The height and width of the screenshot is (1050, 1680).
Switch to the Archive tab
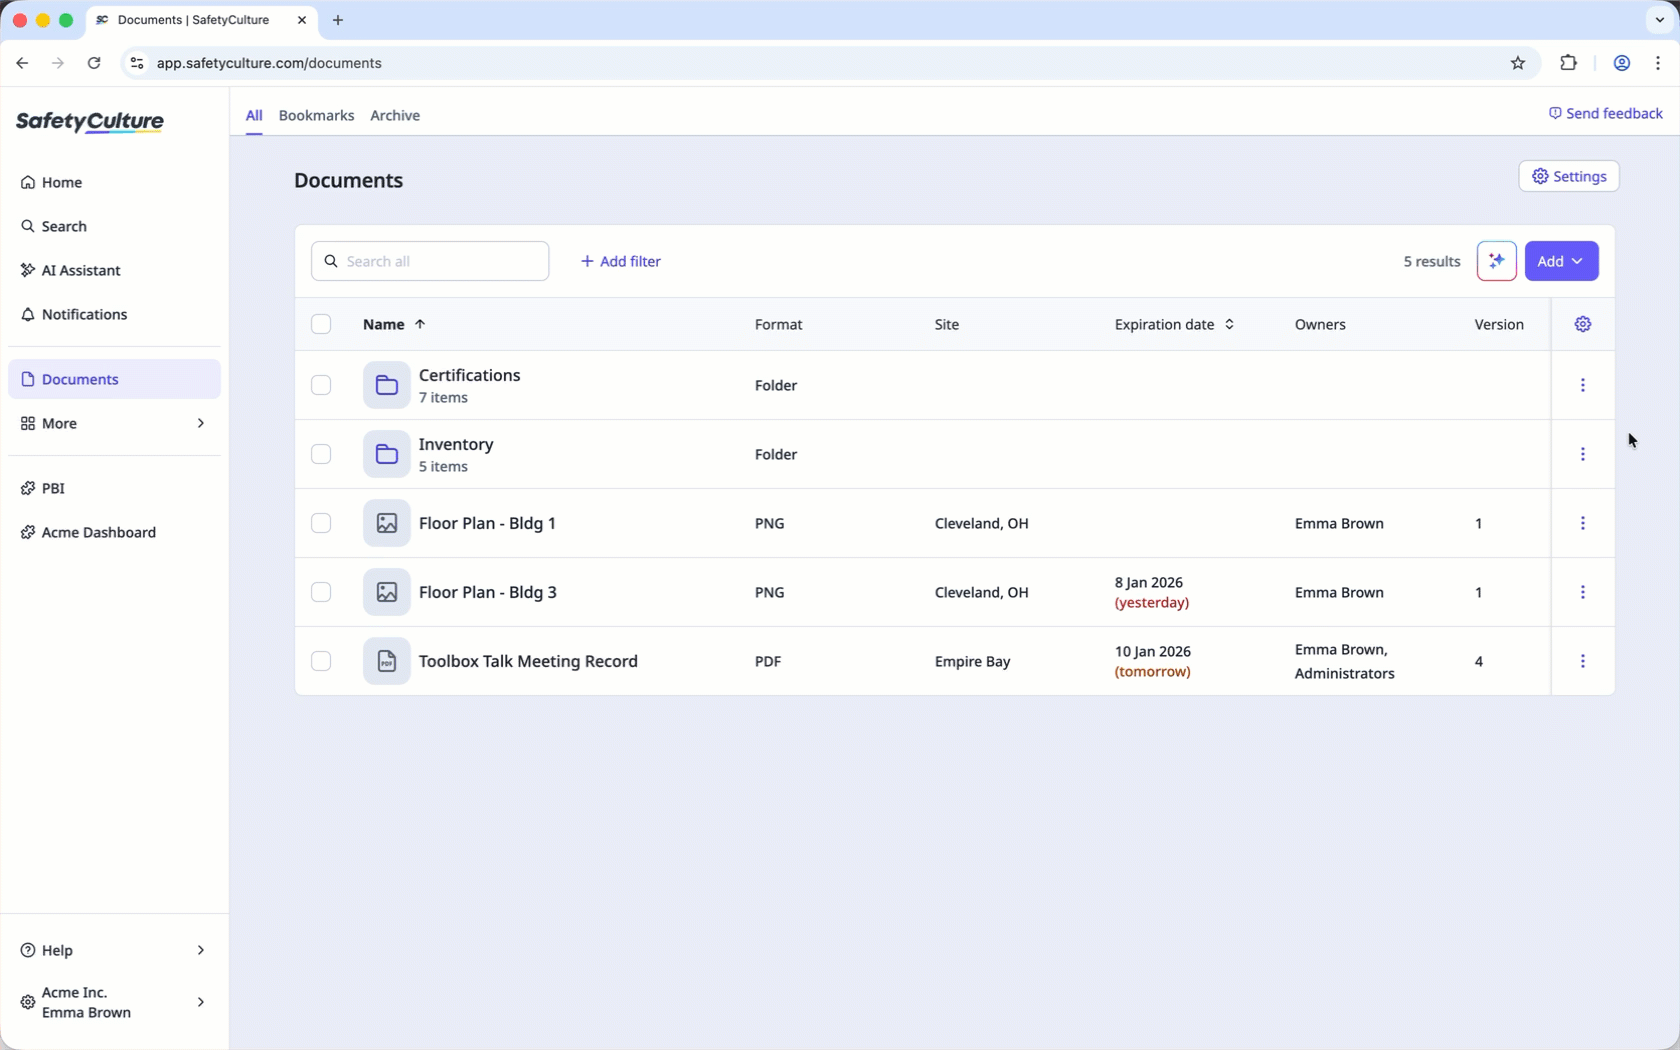(x=395, y=115)
